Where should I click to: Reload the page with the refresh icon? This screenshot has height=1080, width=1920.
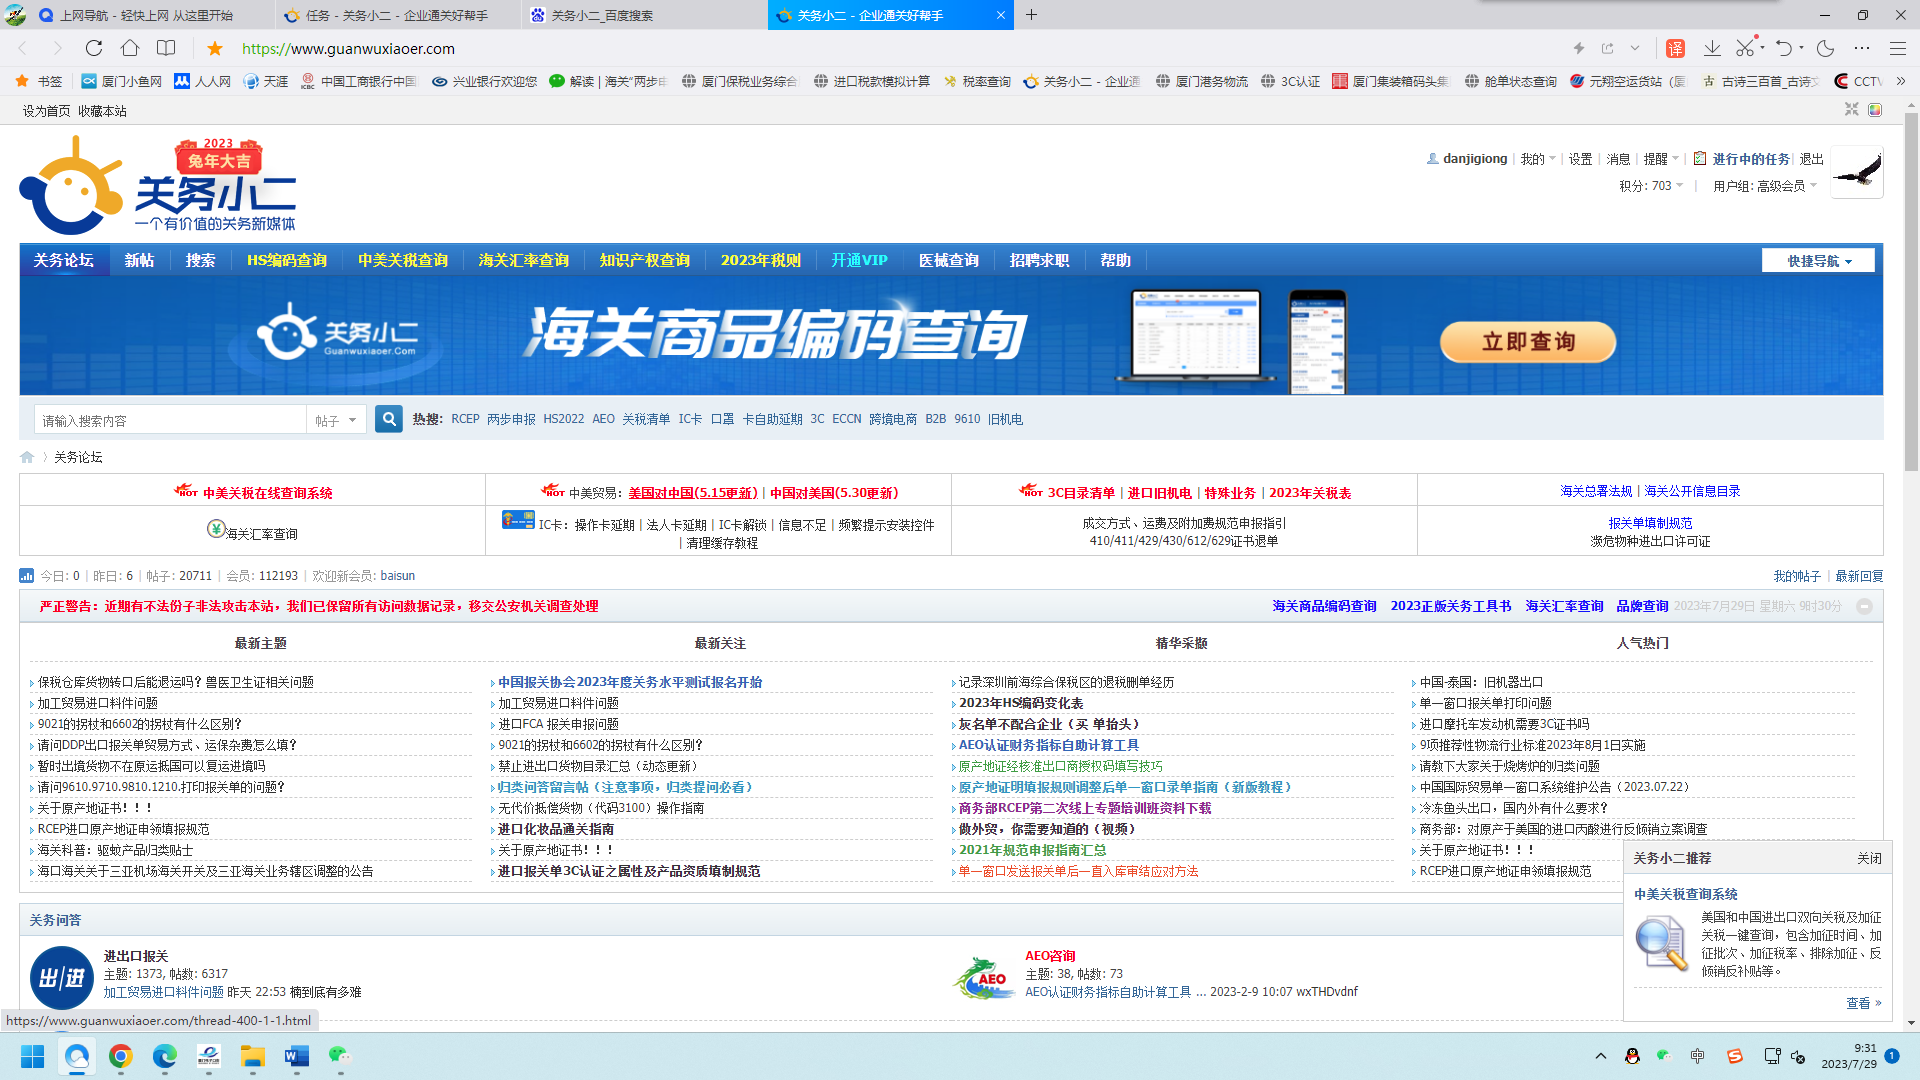[x=94, y=48]
